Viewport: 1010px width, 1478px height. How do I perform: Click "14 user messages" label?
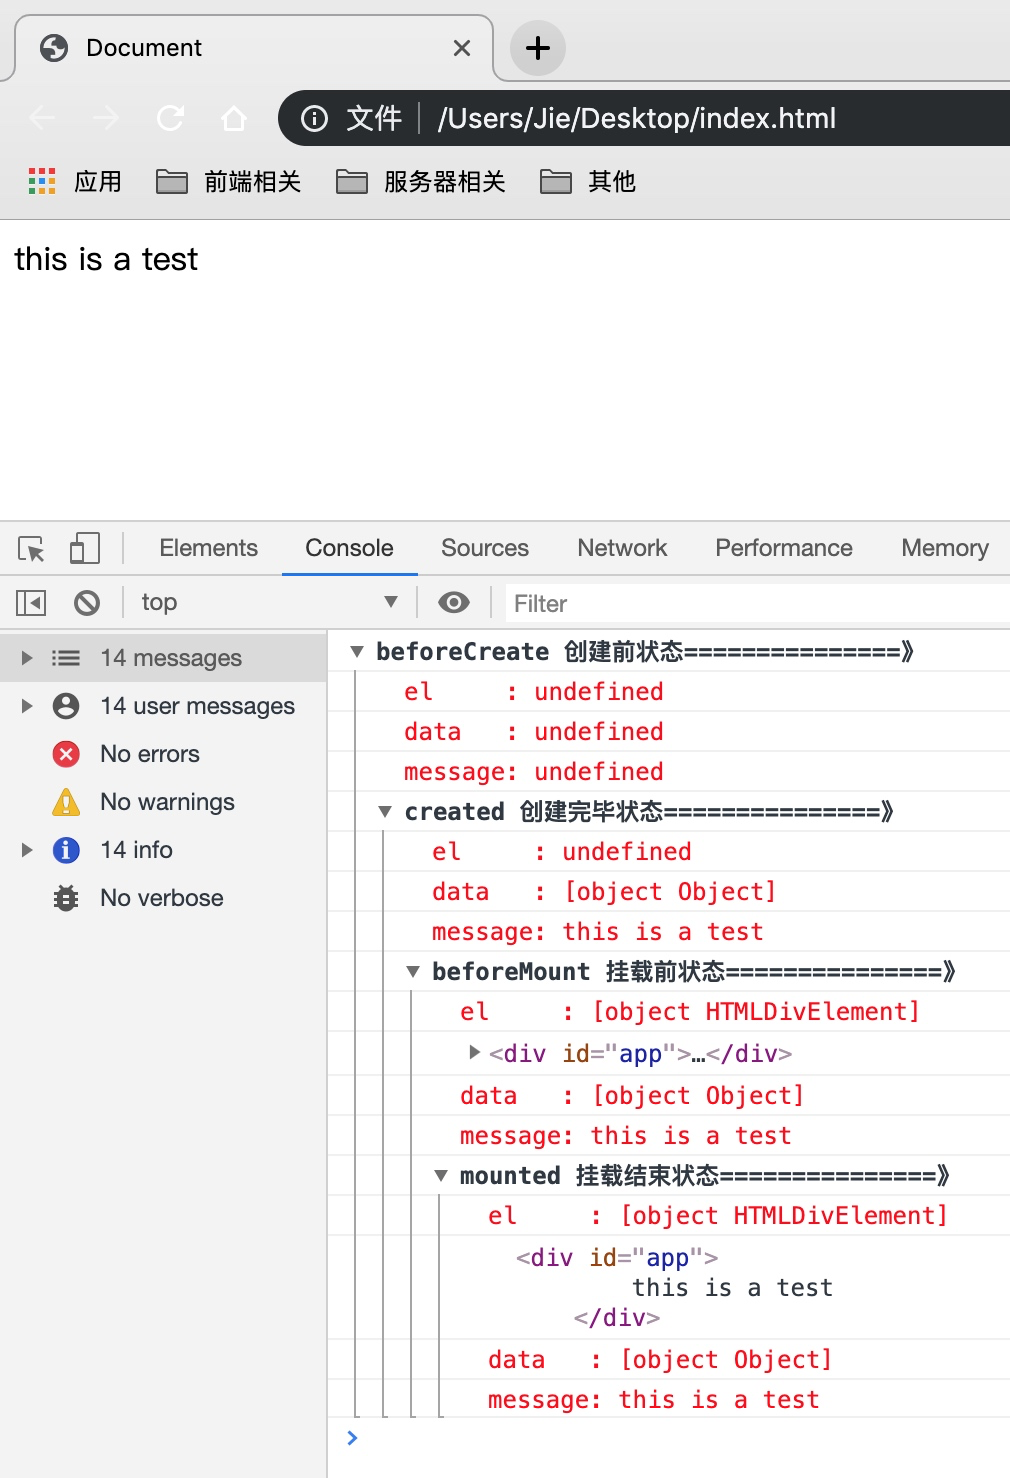197,706
